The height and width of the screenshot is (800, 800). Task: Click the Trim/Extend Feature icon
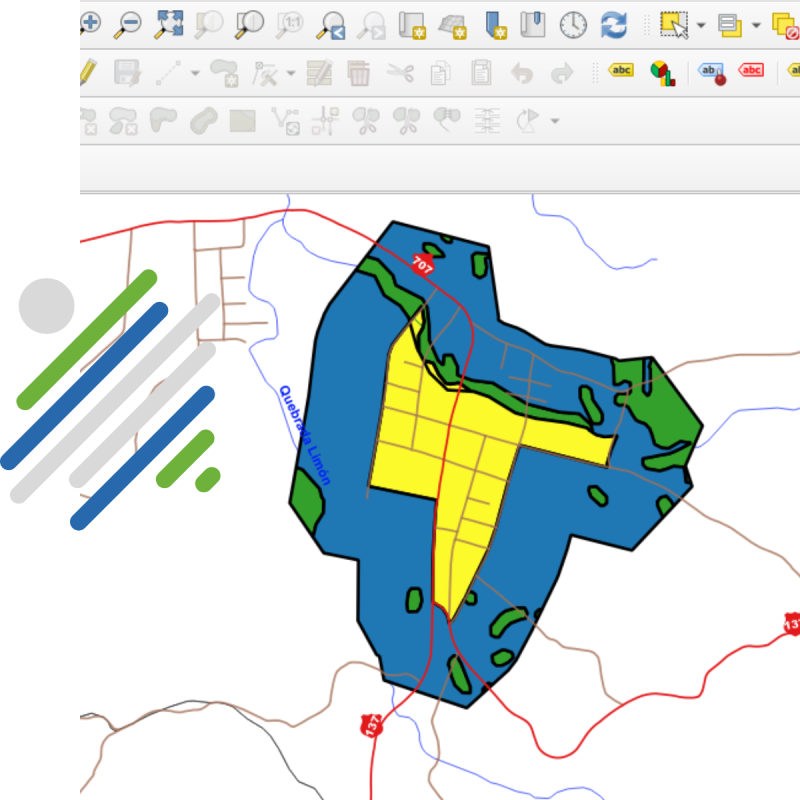tap(326, 121)
